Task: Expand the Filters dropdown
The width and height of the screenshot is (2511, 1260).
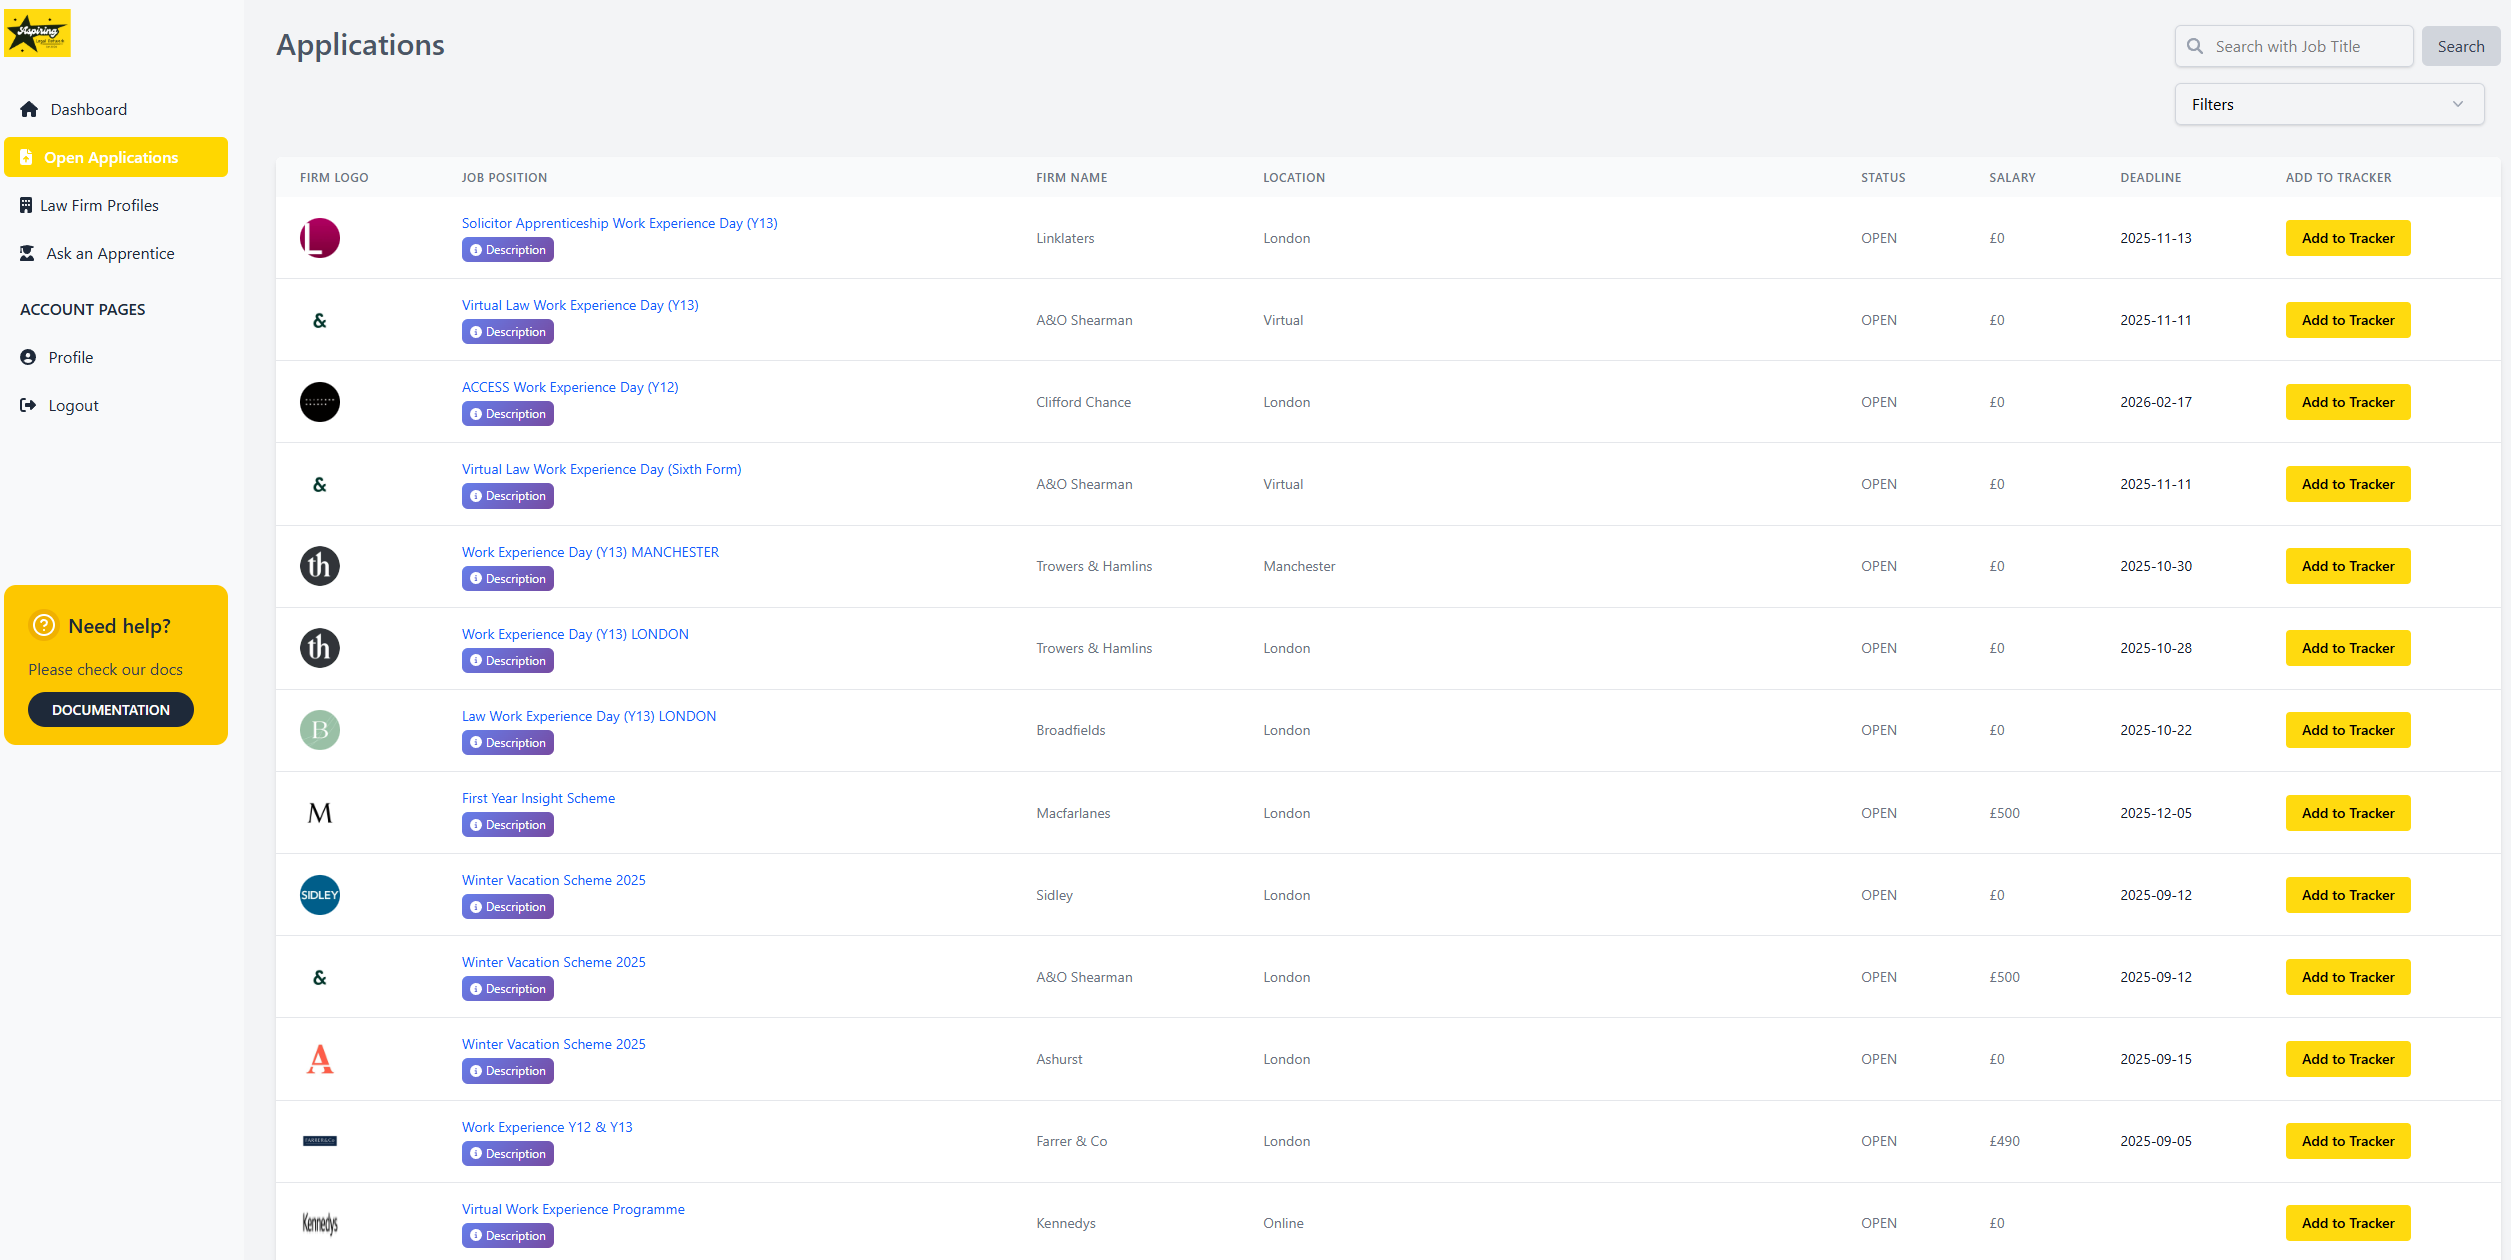Action: 2329,103
